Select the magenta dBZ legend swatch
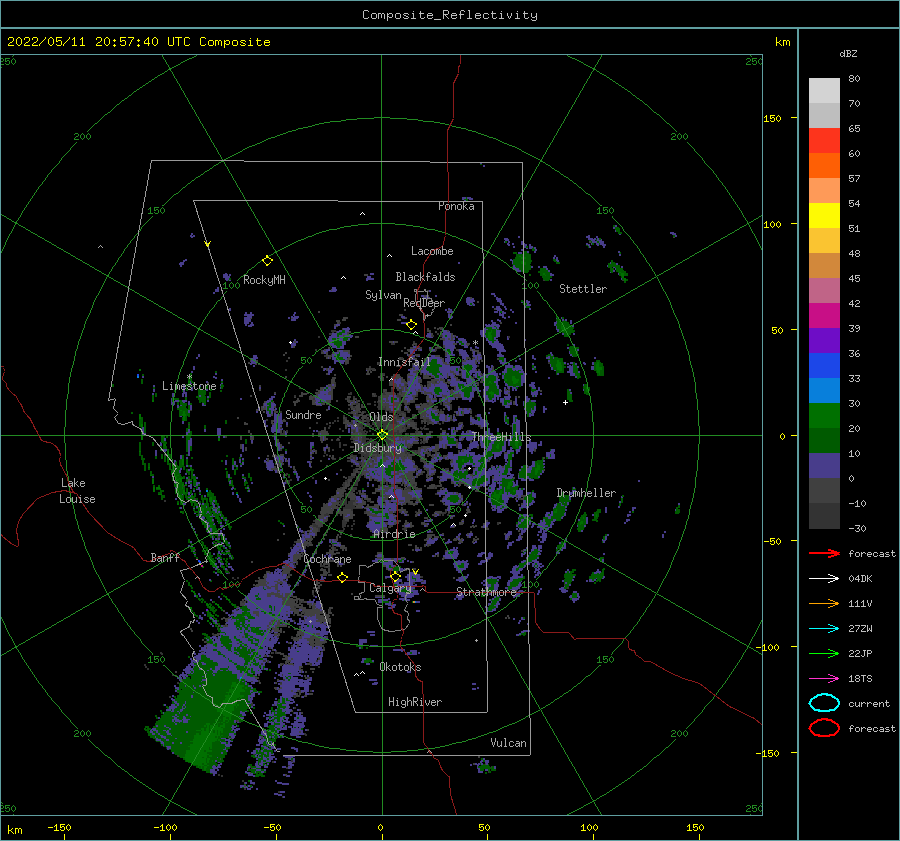Viewport: 900px width, 841px height. click(x=824, y=316)
